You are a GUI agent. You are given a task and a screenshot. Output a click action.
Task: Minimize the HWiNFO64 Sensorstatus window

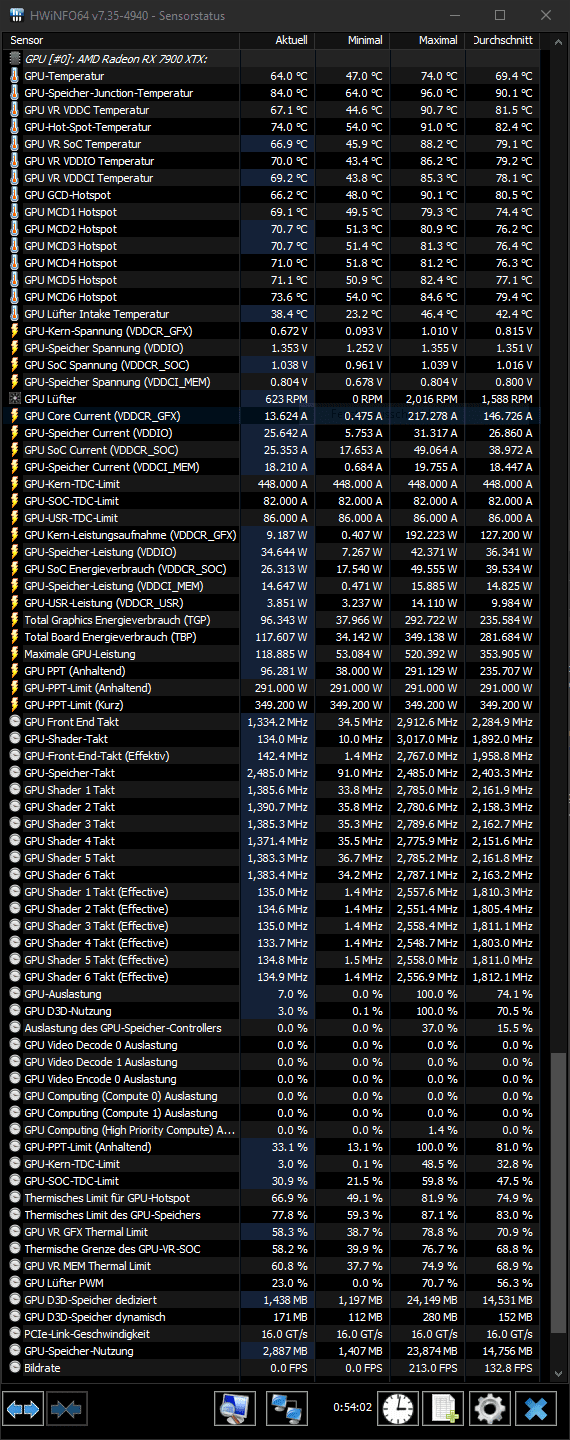point(455,16)
